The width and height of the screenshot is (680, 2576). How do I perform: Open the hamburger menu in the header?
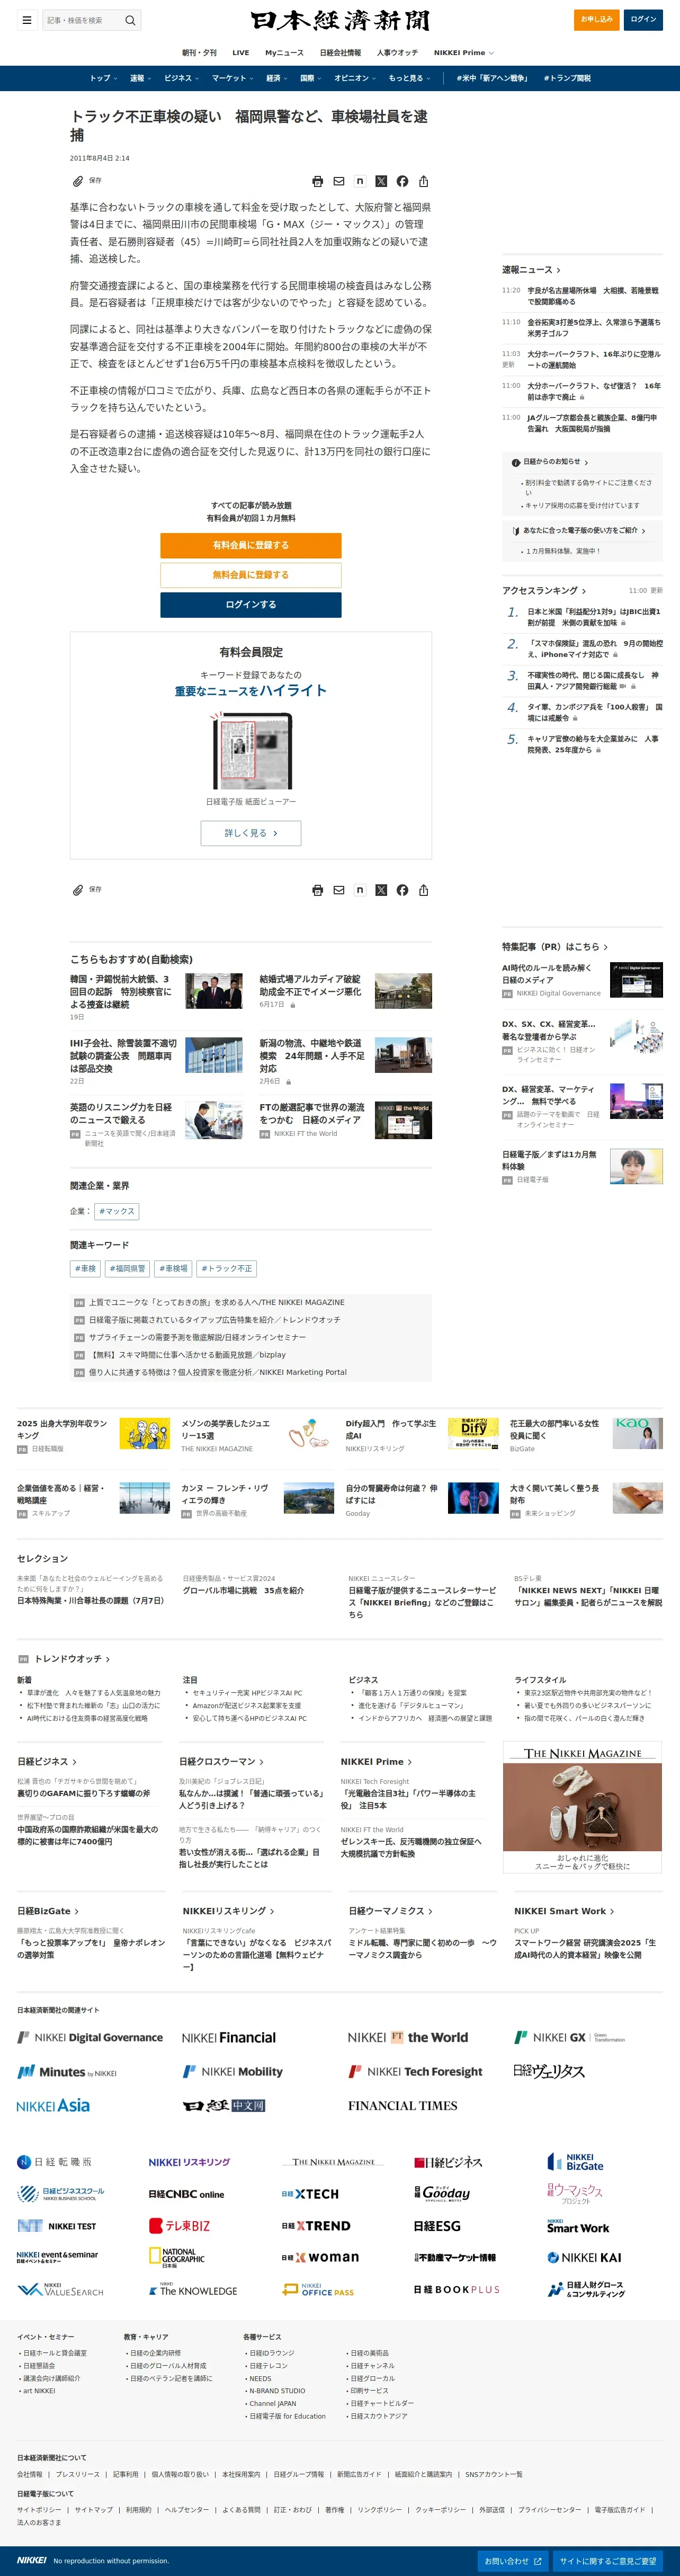(x=27, y=20)
